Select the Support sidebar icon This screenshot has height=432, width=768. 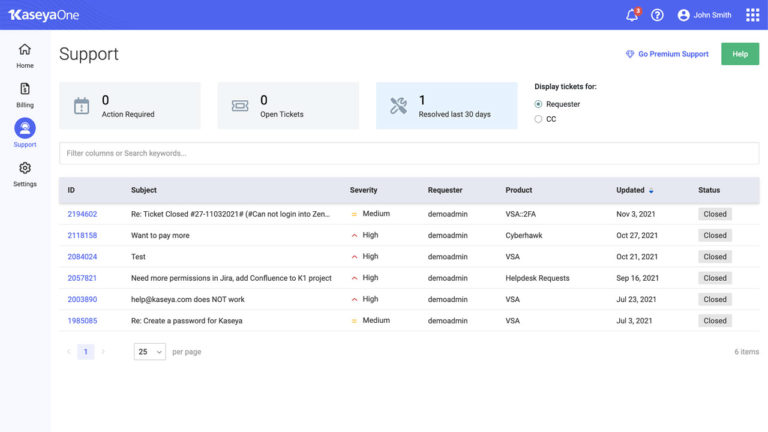[24, 133]
